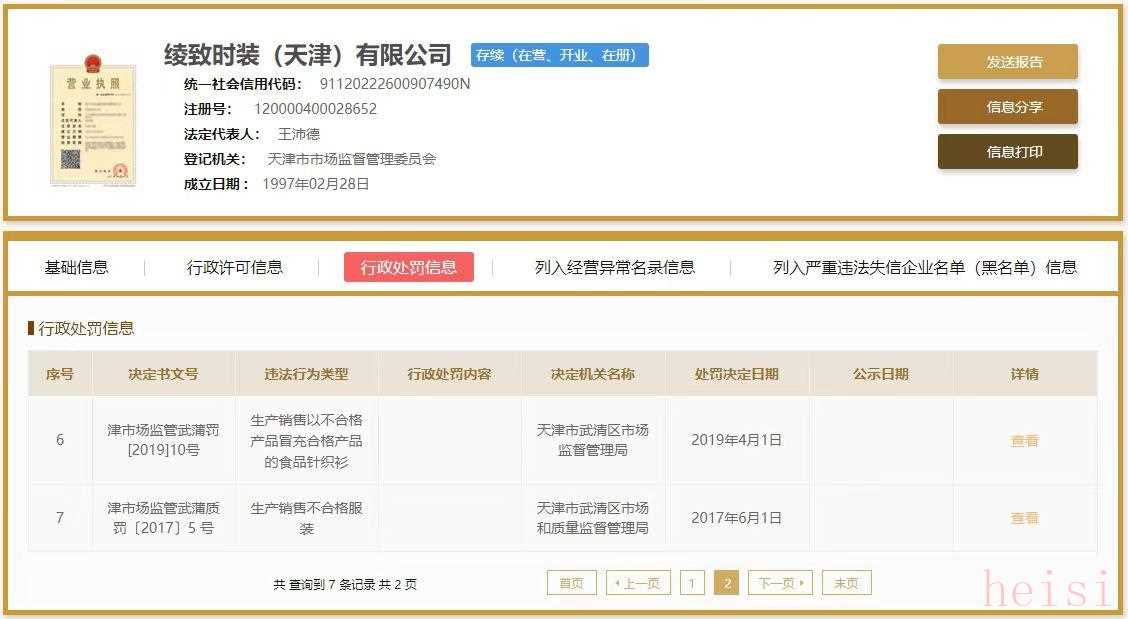Click the current page 2 button
The height and width of the screenshot is (619, 1128).
(x=727, y=583)
